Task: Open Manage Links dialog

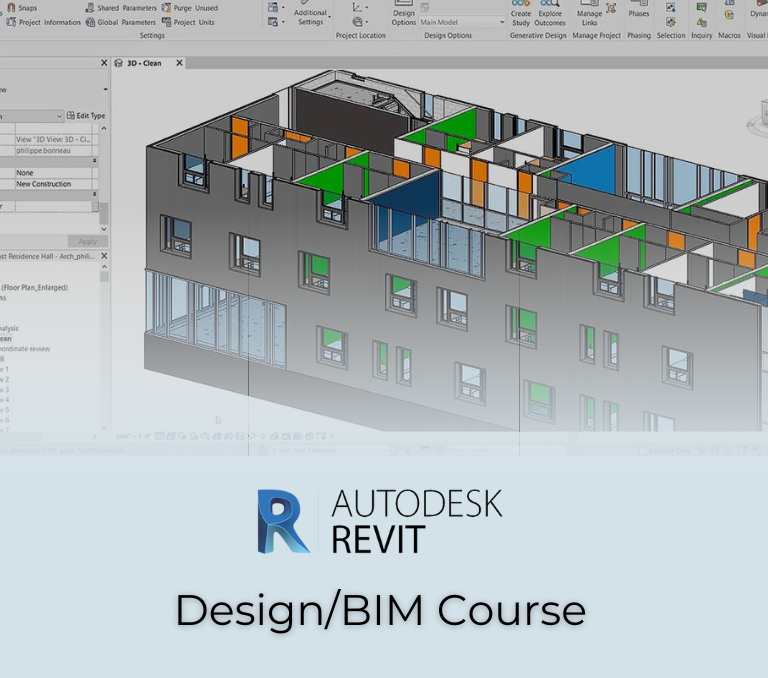Action: point(589,14)
